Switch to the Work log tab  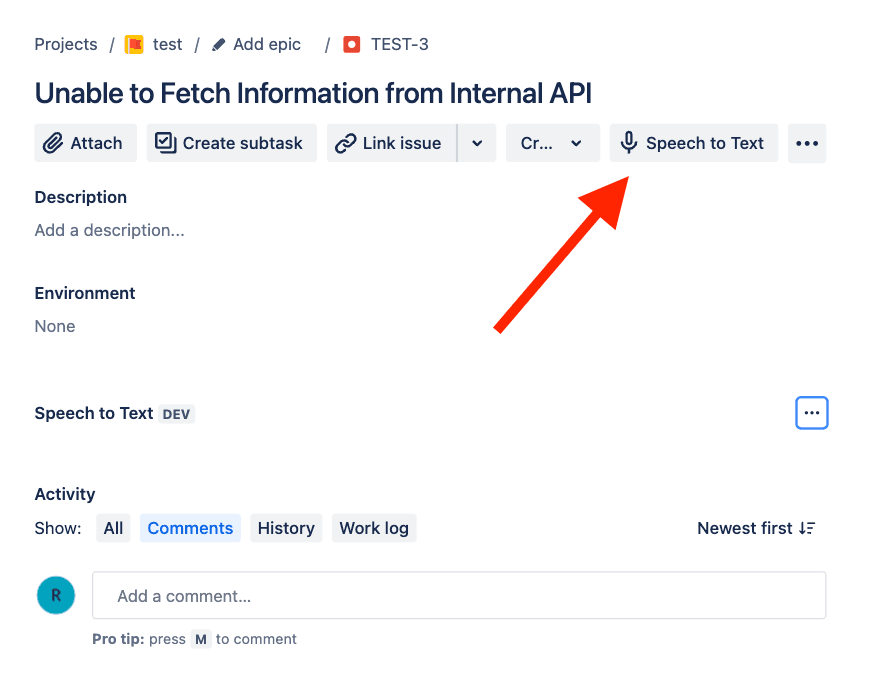click(374, 528)
